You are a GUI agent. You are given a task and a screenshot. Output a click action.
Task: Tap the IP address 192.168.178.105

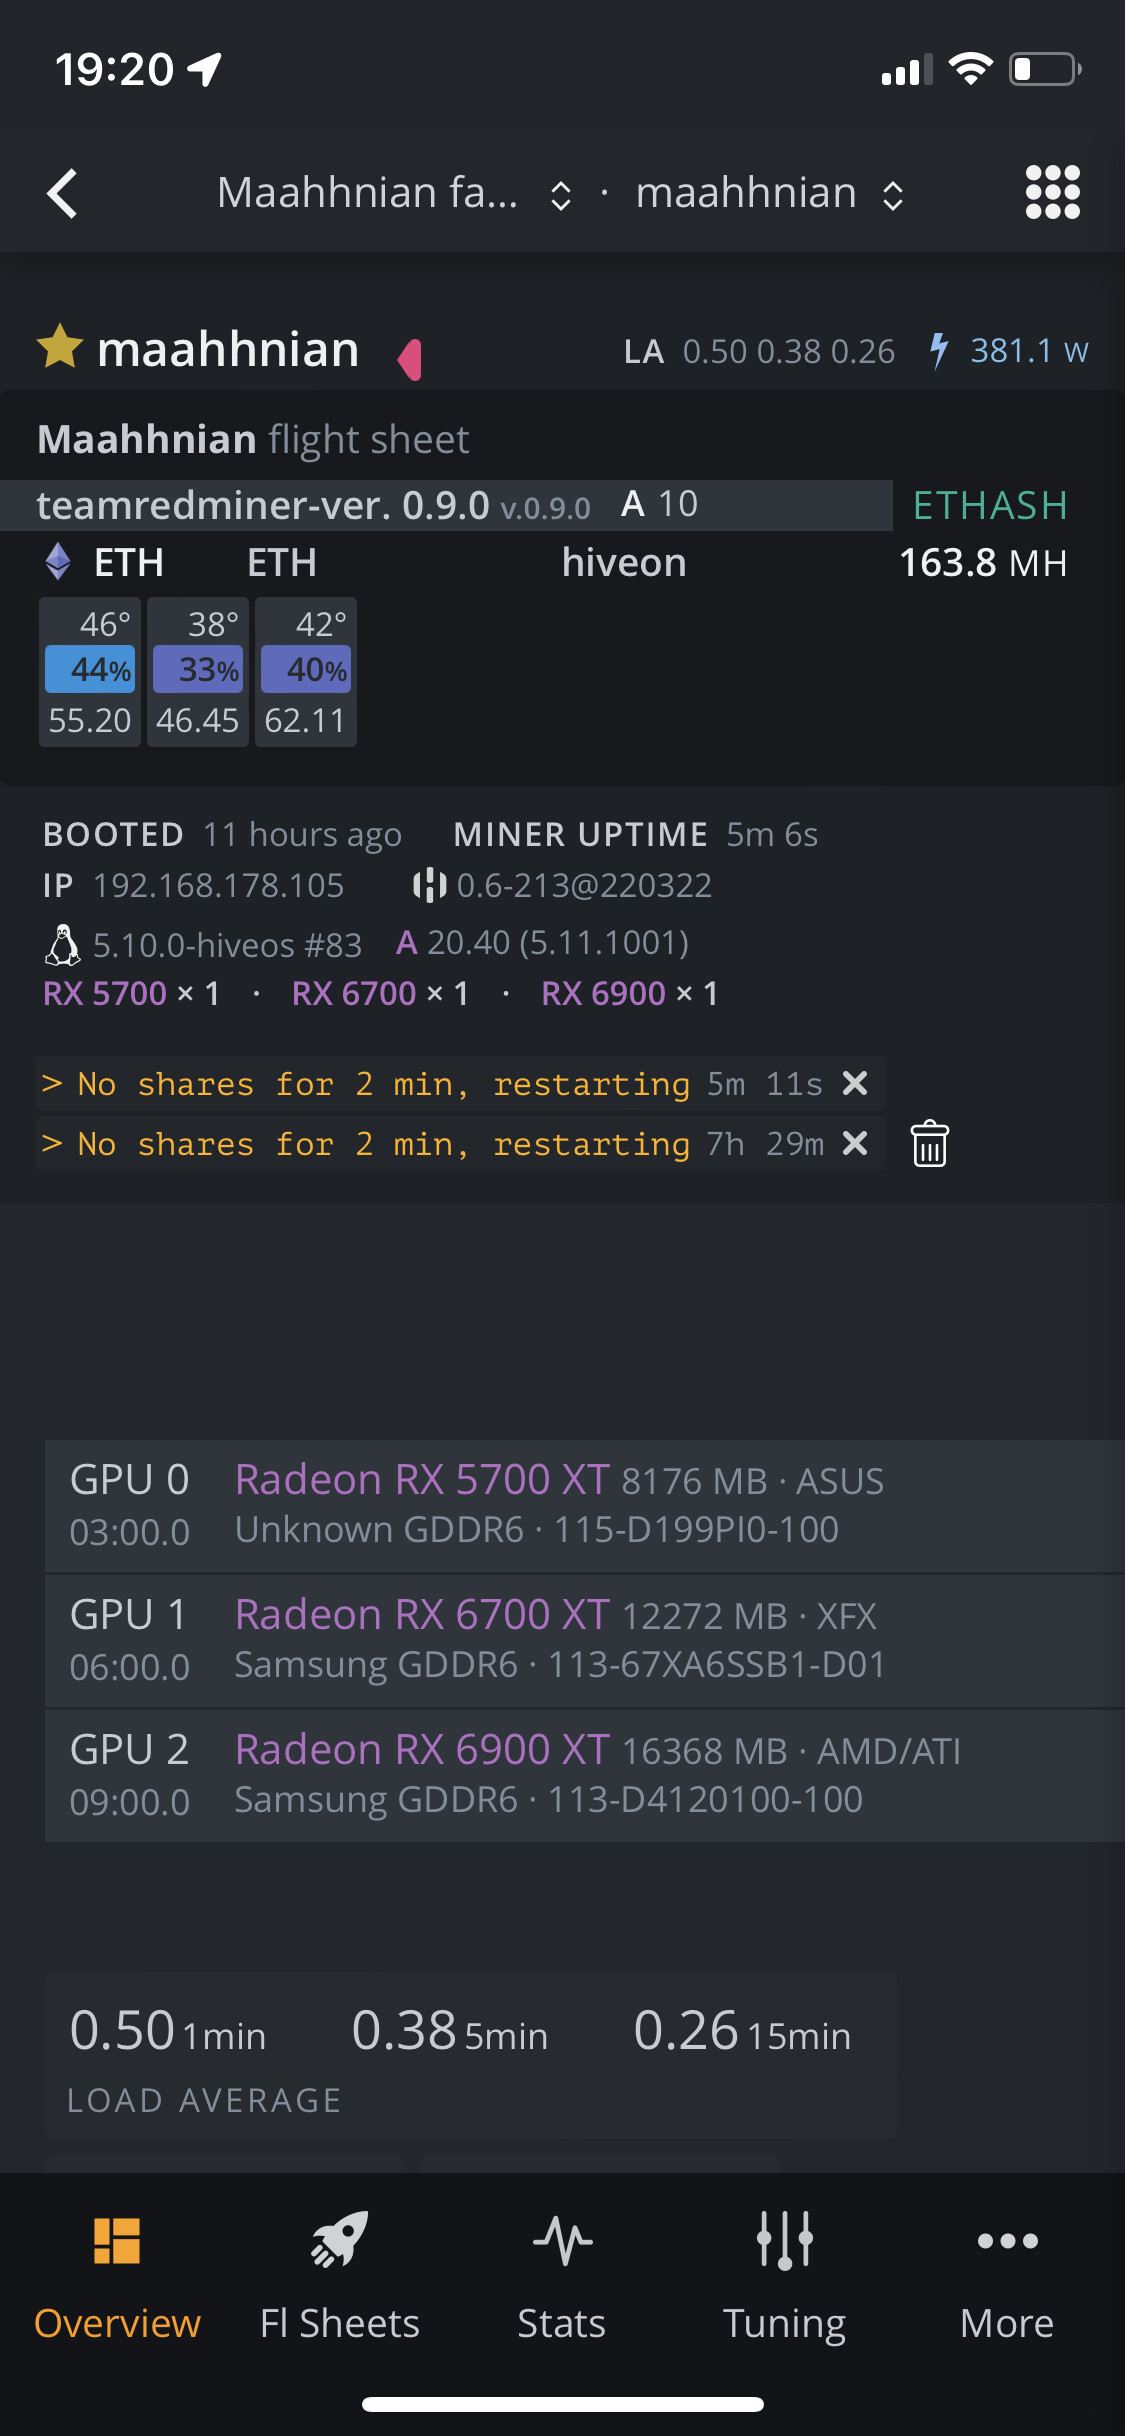218,885
